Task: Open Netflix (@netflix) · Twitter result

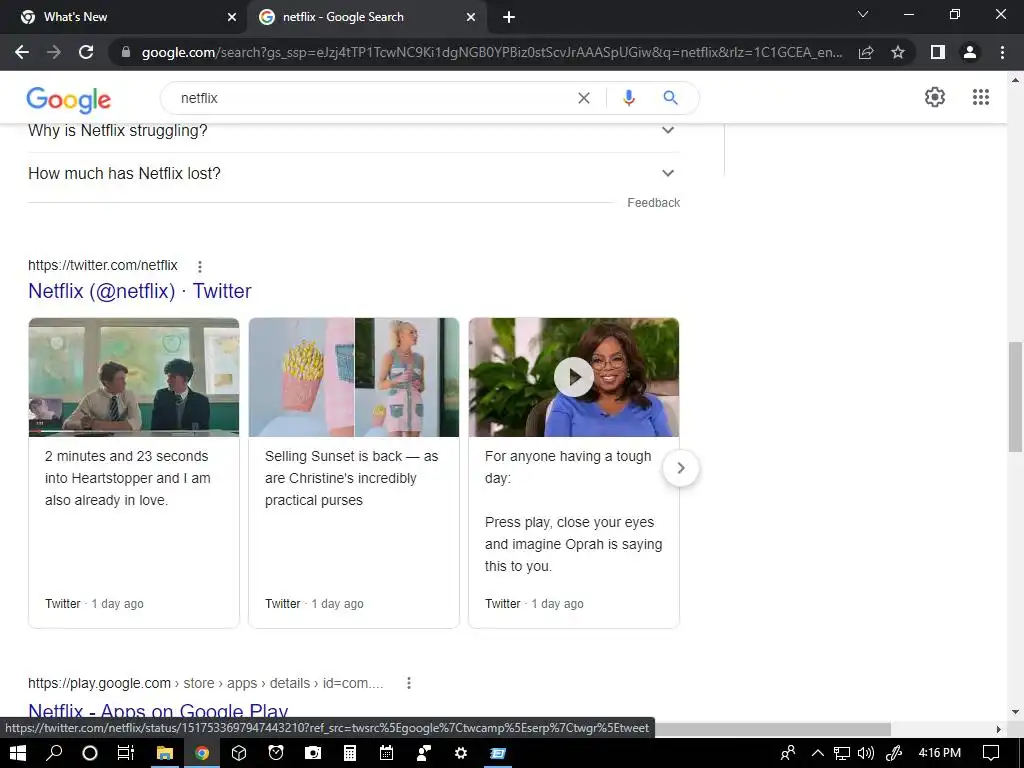Action: point(140,291)
